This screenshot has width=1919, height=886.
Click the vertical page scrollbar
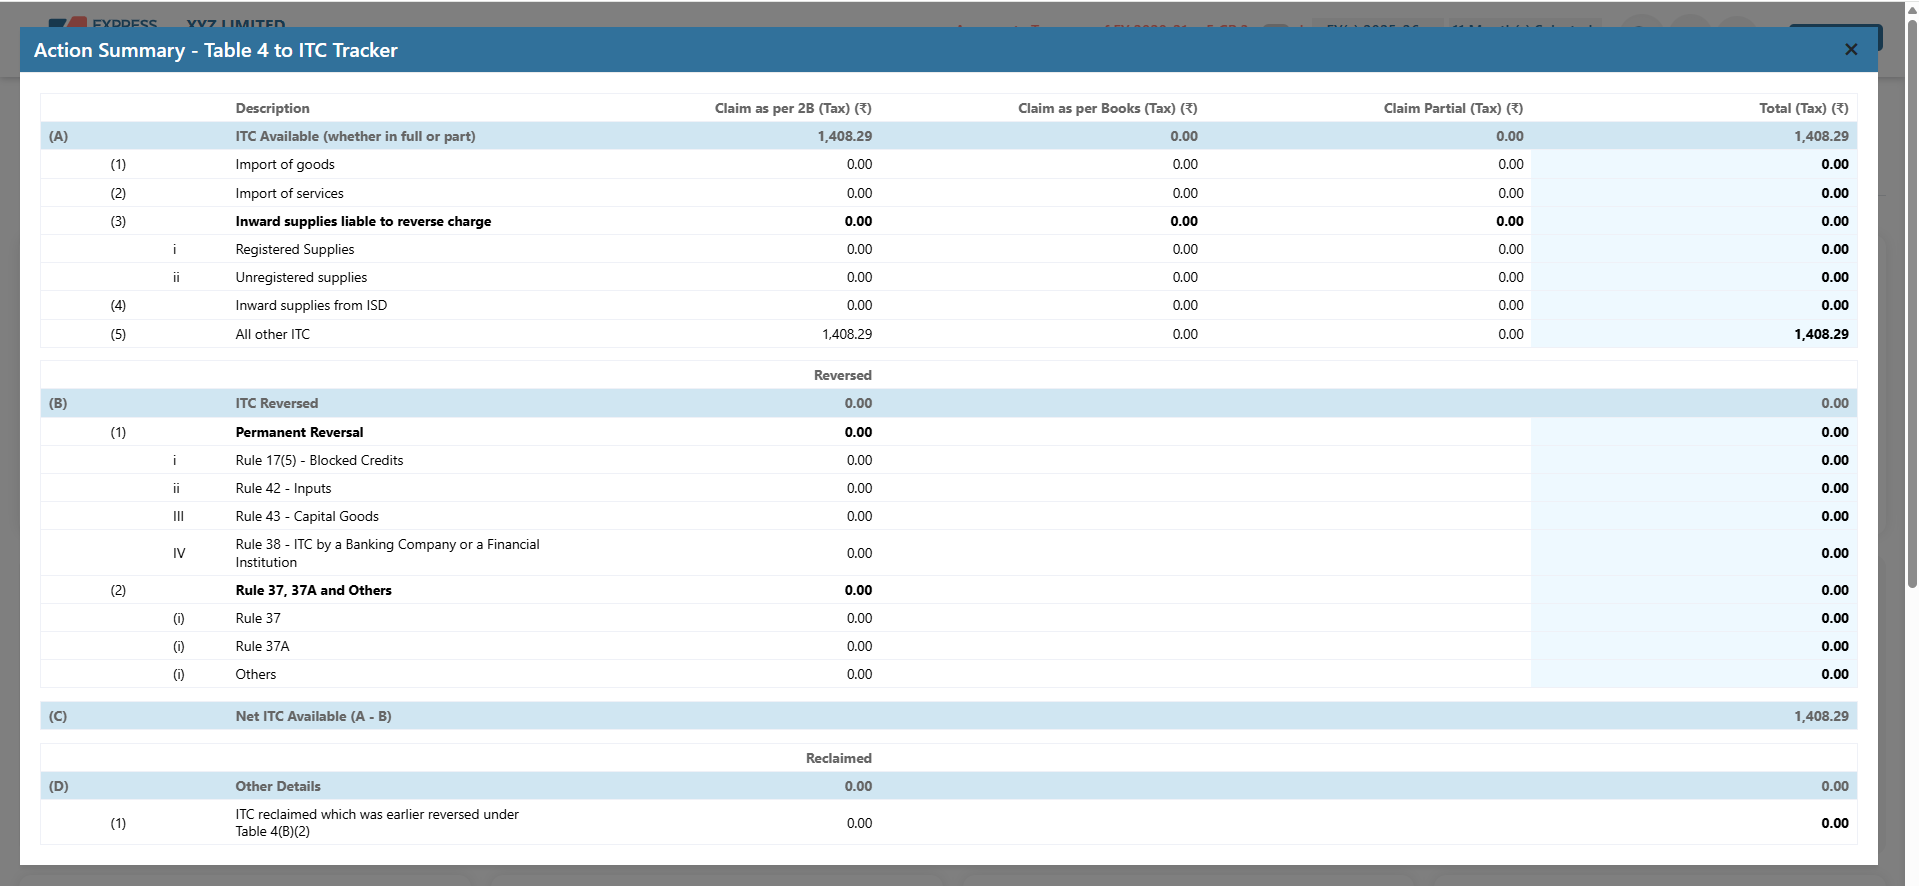1912,300
